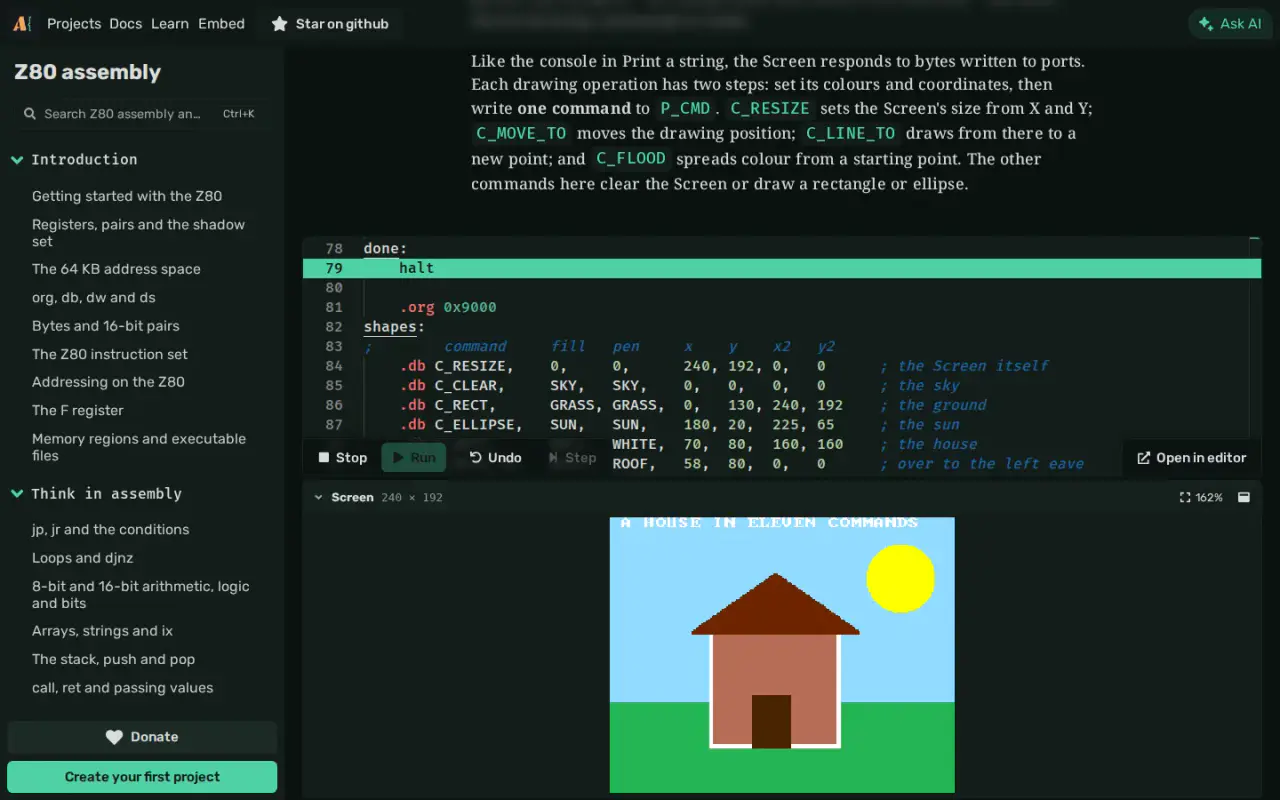
Task: Open The 64 KB address space page
Action: pyautogui.click(x=116, y=269)
